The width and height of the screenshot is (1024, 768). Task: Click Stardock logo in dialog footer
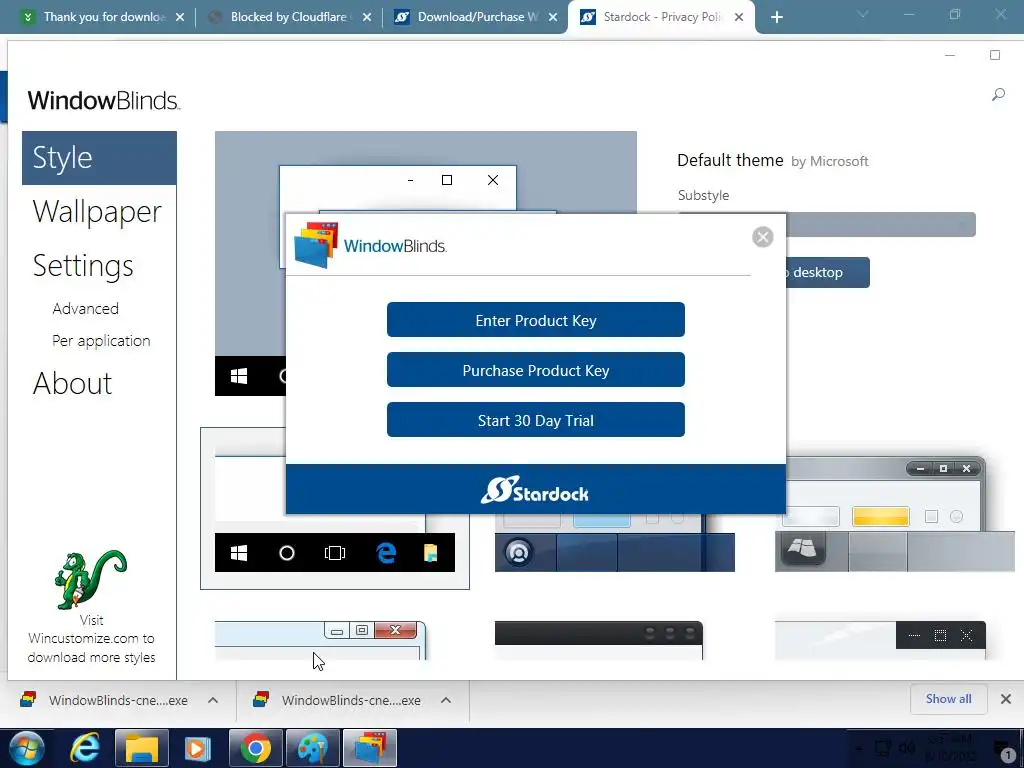coord(536,490)
